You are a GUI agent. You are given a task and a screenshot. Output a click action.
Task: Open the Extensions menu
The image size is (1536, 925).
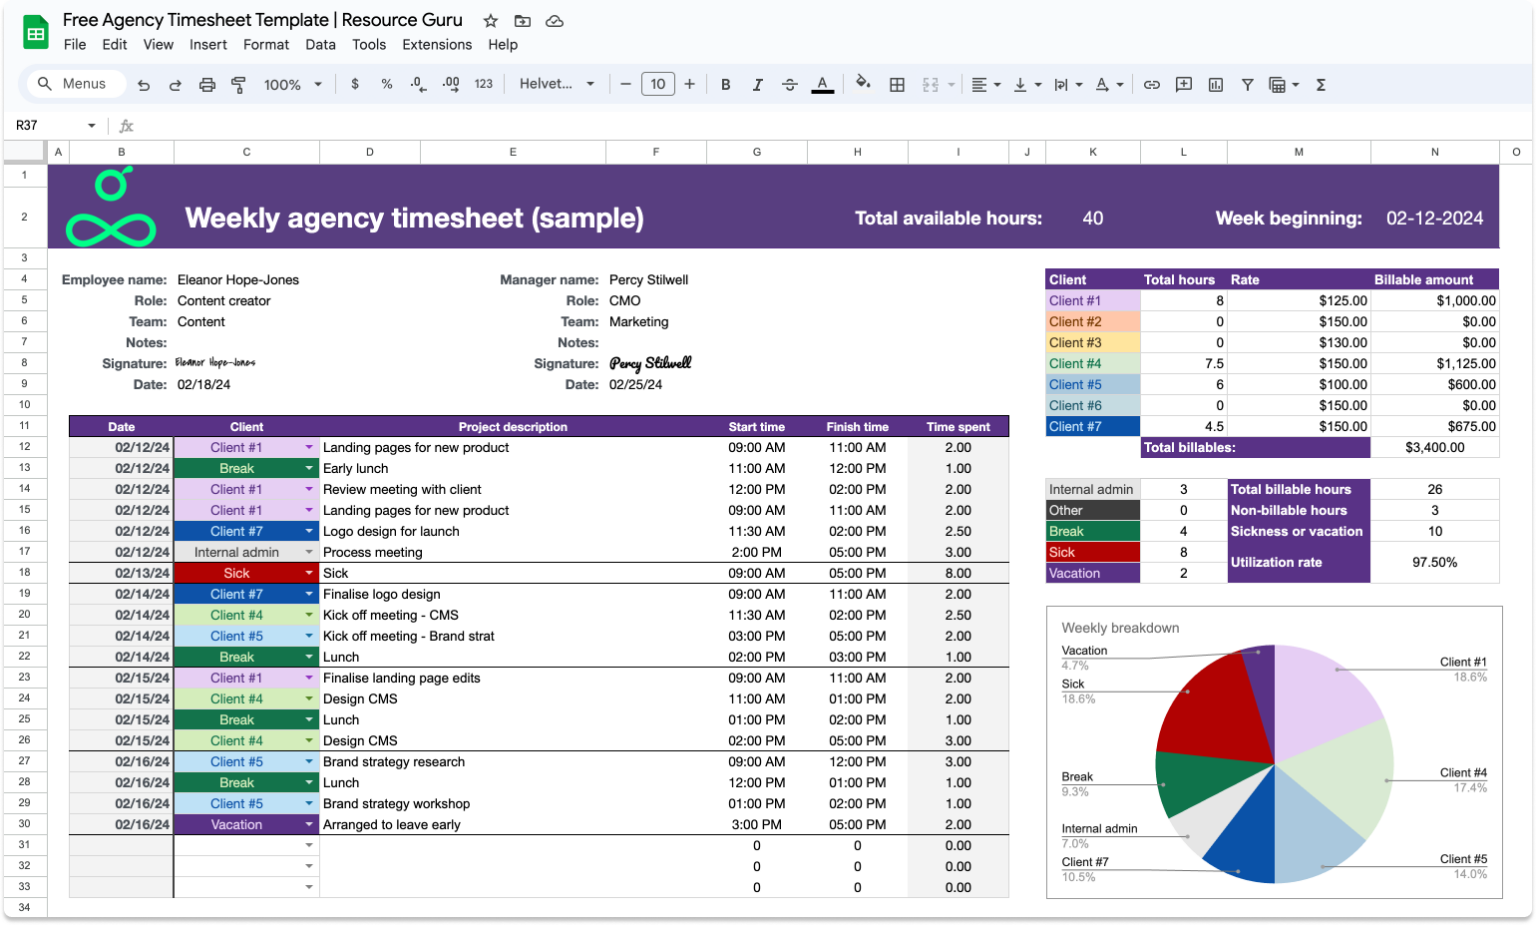point(437,44)
